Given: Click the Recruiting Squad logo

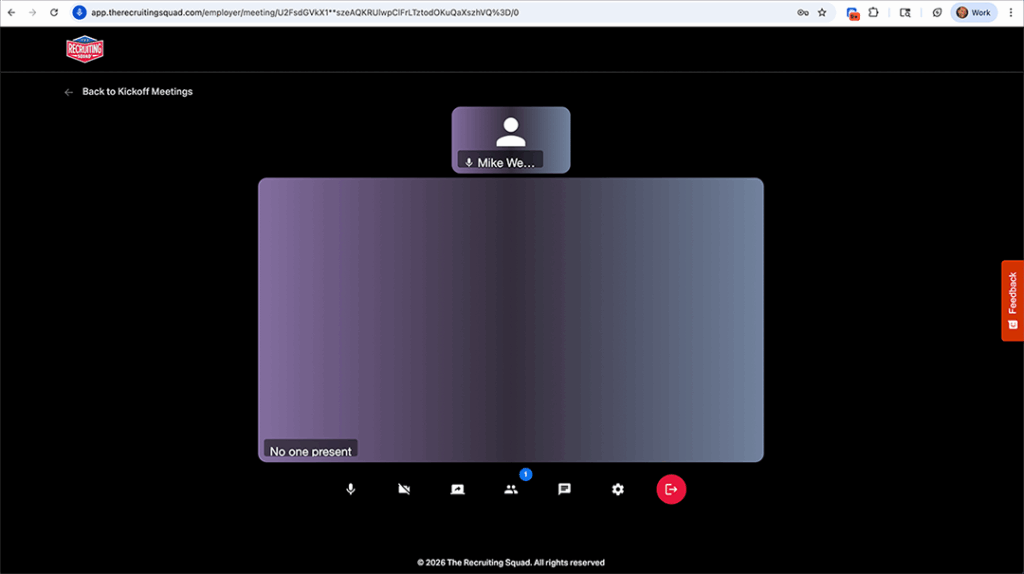Looking at the screenshot, I should 85,49.
